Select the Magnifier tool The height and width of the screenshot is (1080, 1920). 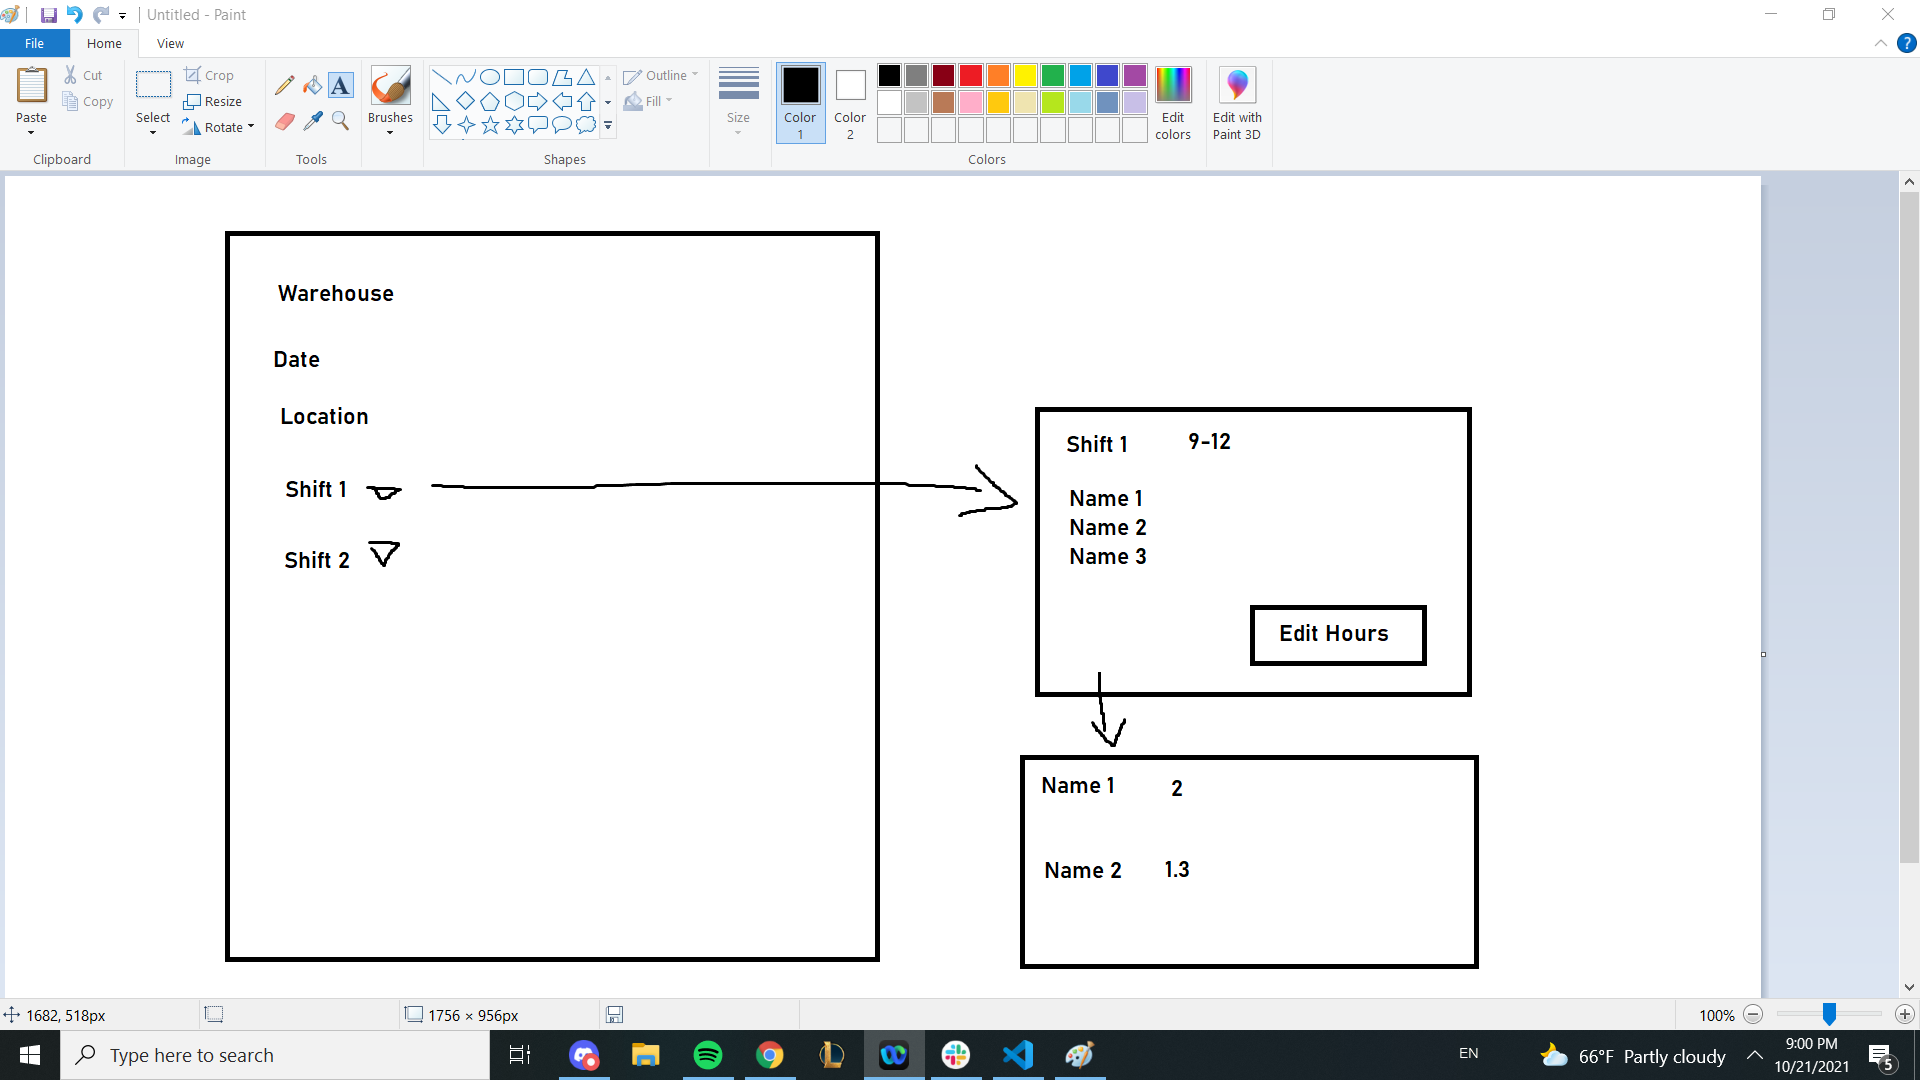pos(340,121)
